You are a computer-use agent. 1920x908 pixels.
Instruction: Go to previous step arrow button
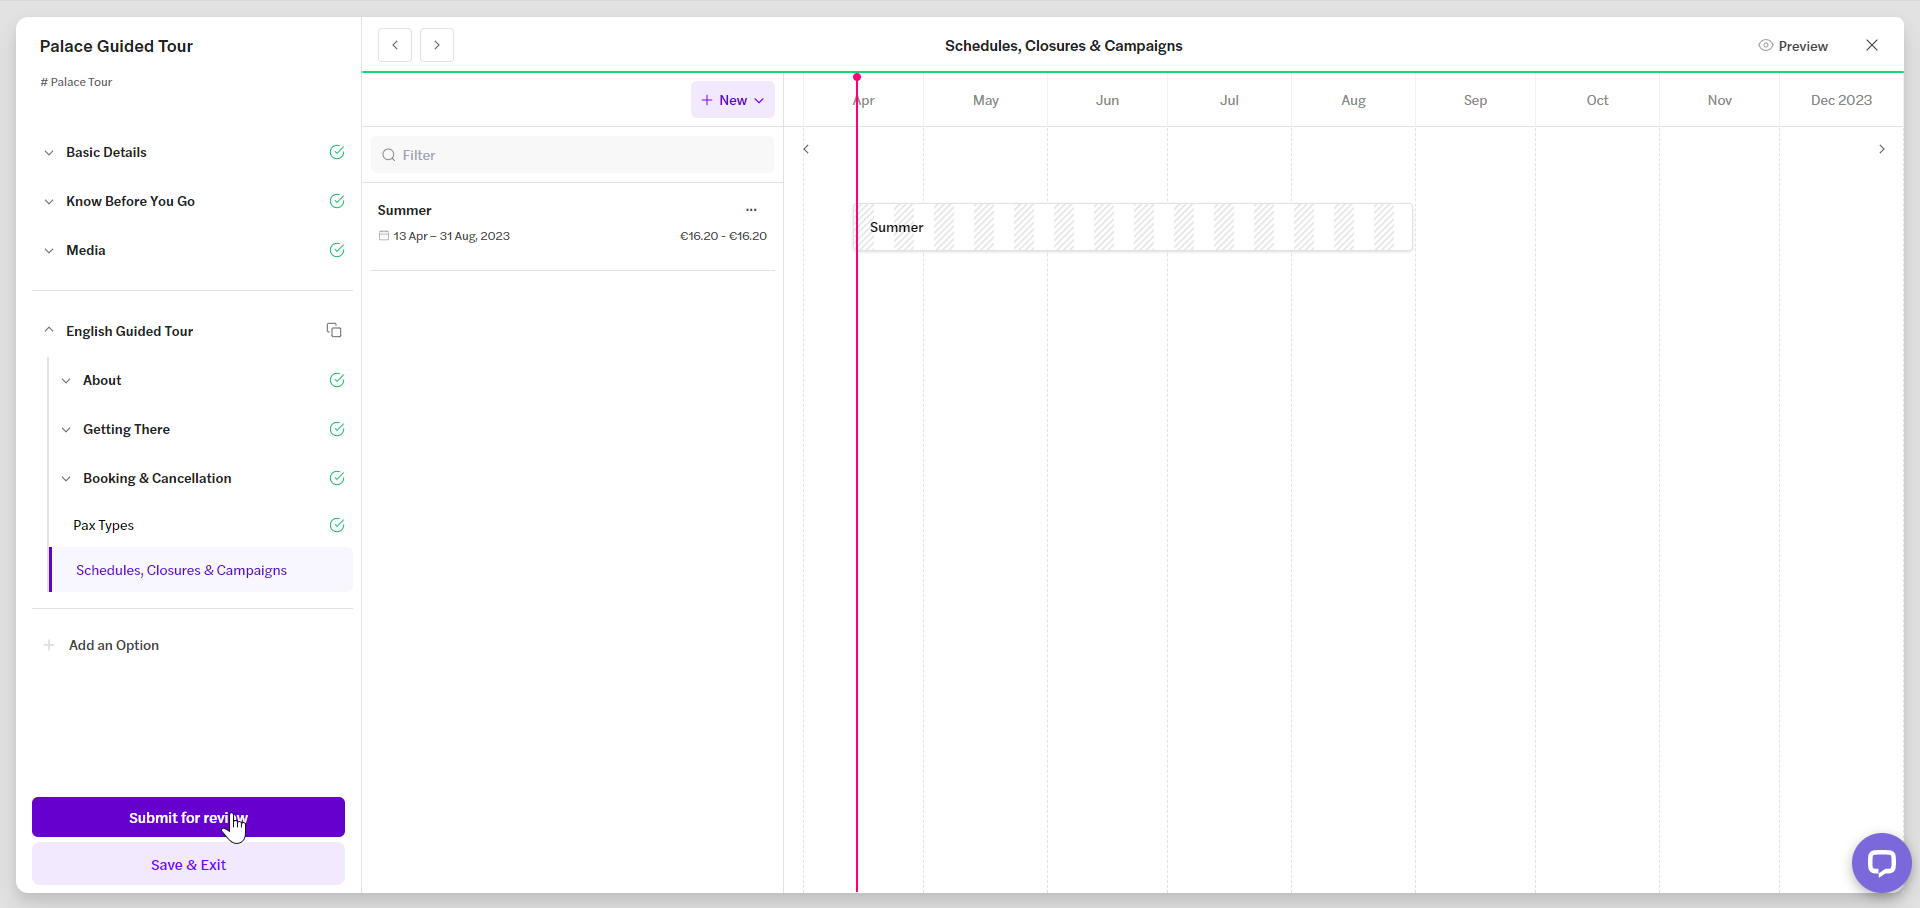point(395,45)
